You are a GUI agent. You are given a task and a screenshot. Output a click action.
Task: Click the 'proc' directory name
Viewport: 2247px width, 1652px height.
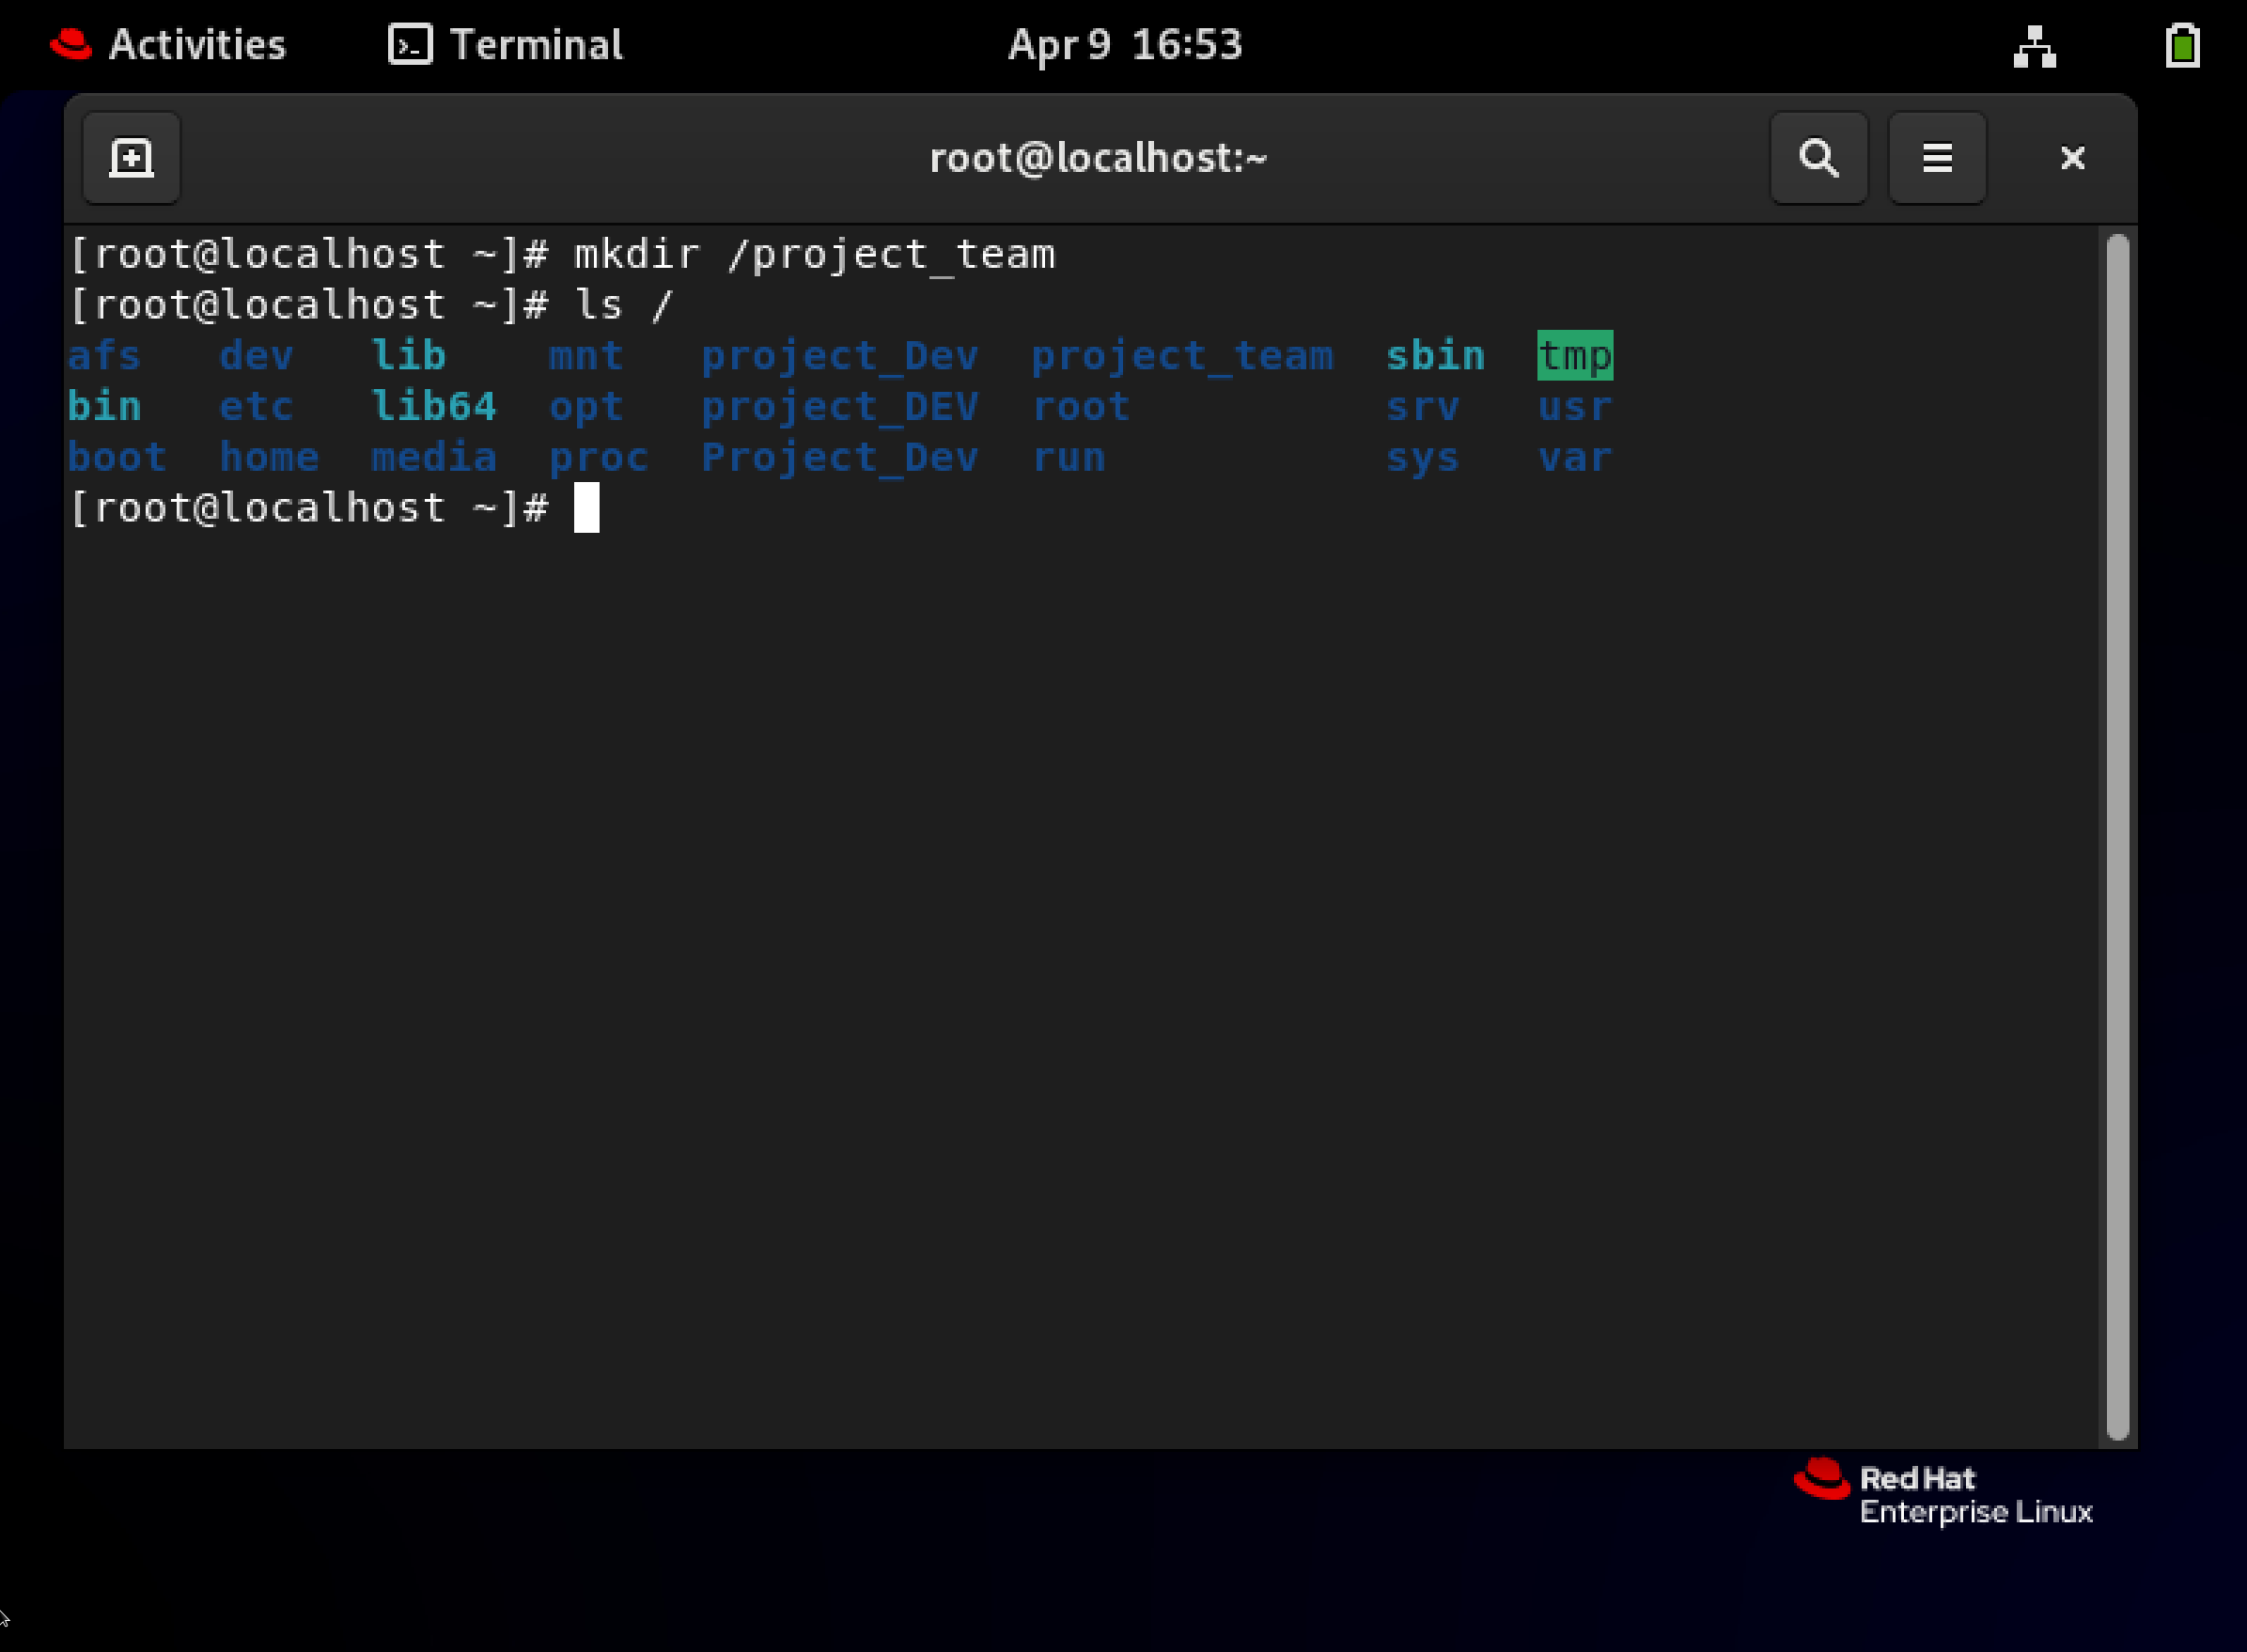point(598,459)
